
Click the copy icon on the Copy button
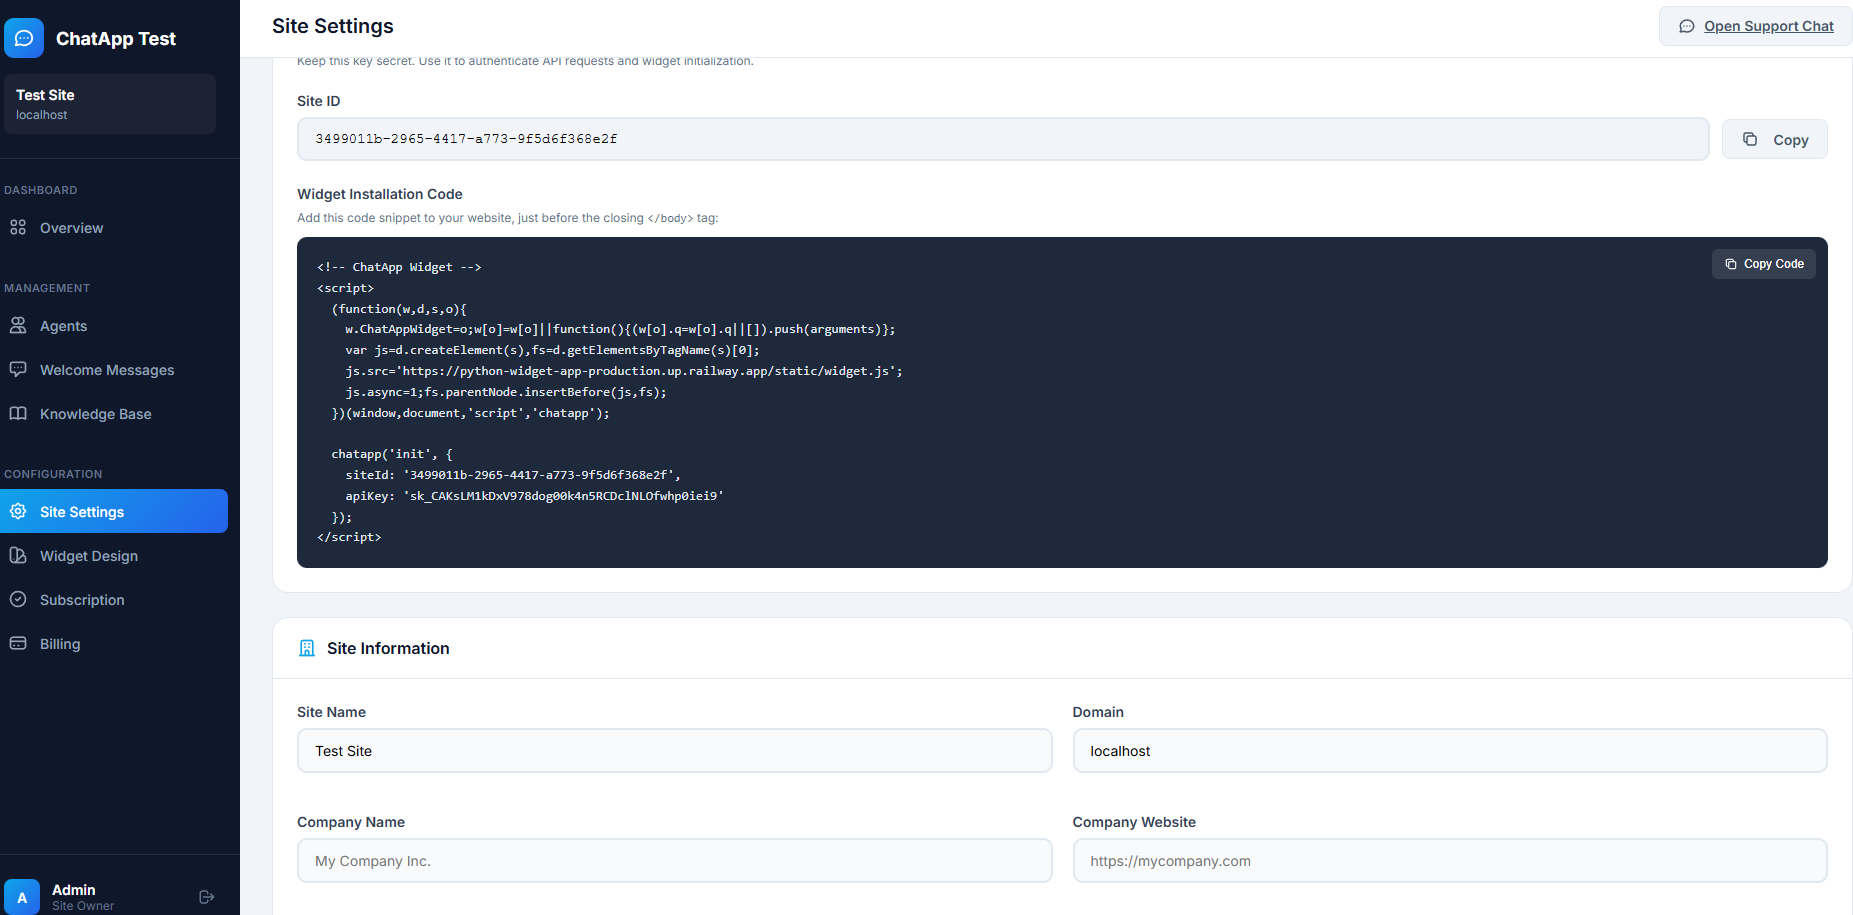coord(1750,139)
